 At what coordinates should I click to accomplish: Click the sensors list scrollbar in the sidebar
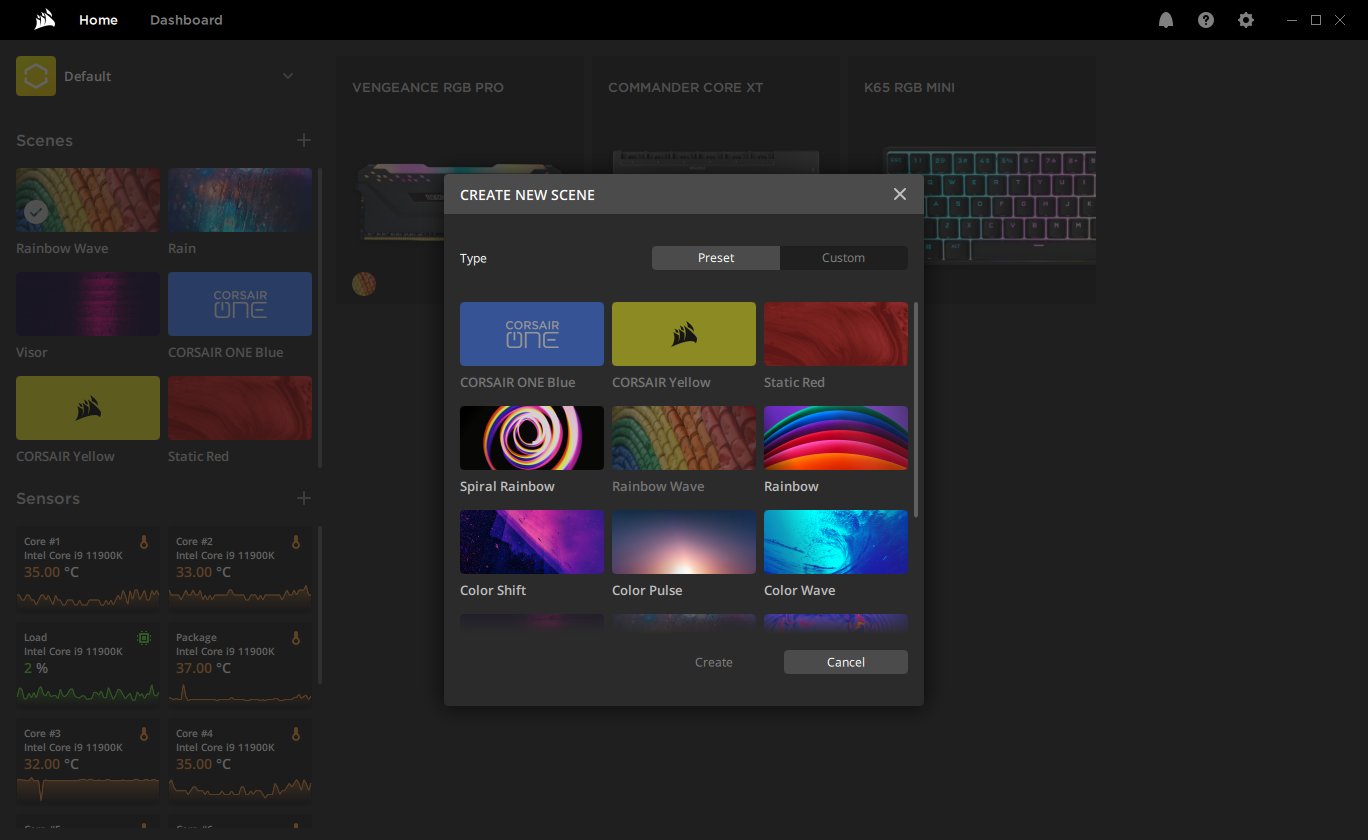[x=320, y=606]
